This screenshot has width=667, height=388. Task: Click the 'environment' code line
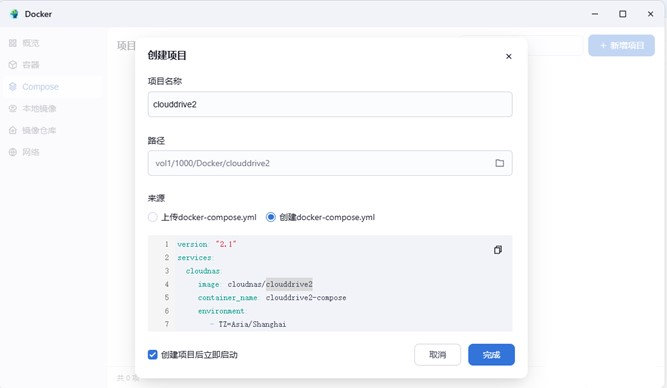tap(222, 311)
